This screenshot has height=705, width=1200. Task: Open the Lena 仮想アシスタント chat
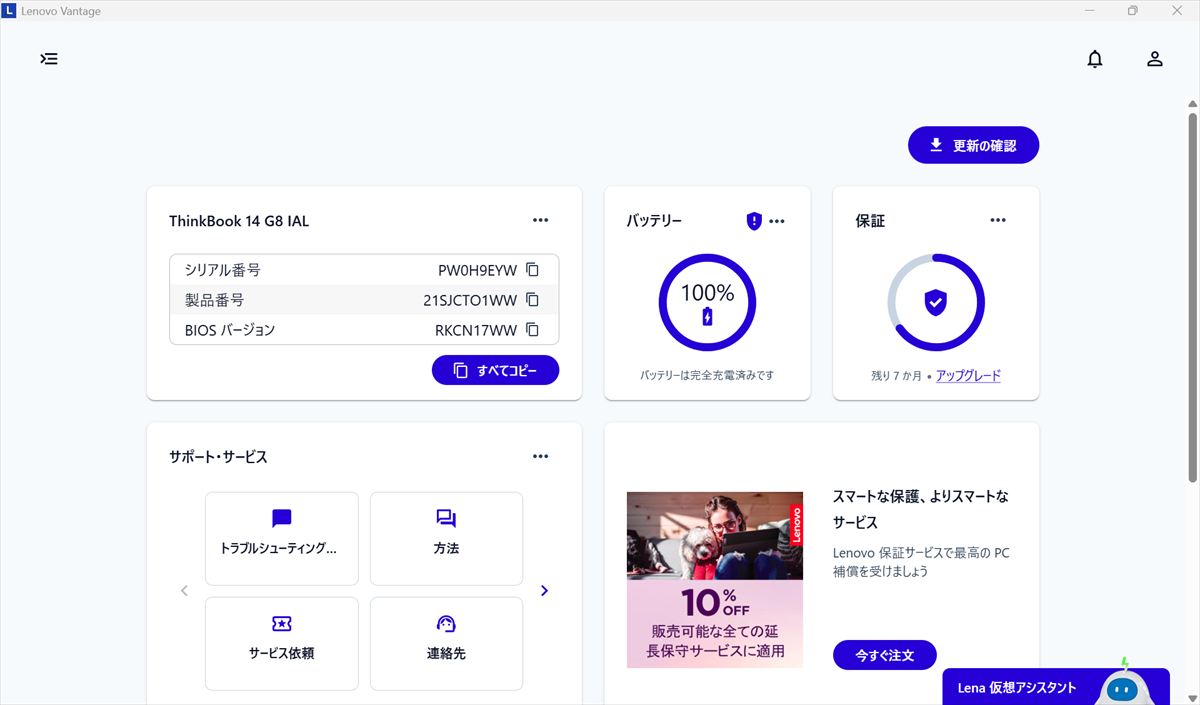(1017, 687)
